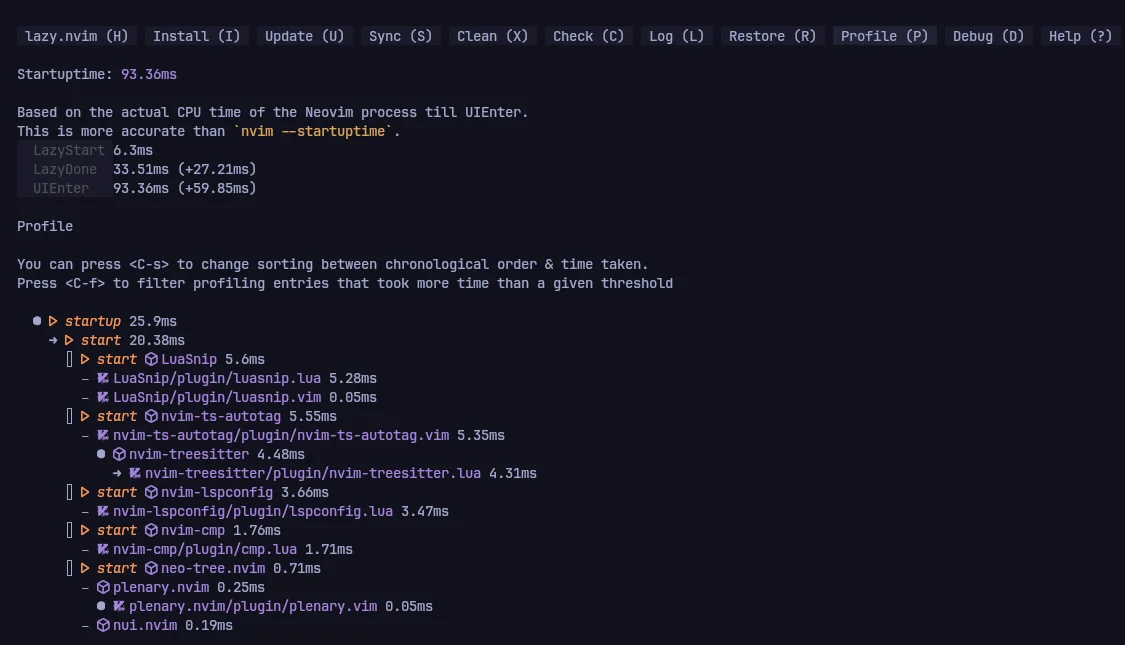Click the 33.51ms (+27.21ms) timing
This screenshot has height=645, width=1125.
[x=184, y=169]
